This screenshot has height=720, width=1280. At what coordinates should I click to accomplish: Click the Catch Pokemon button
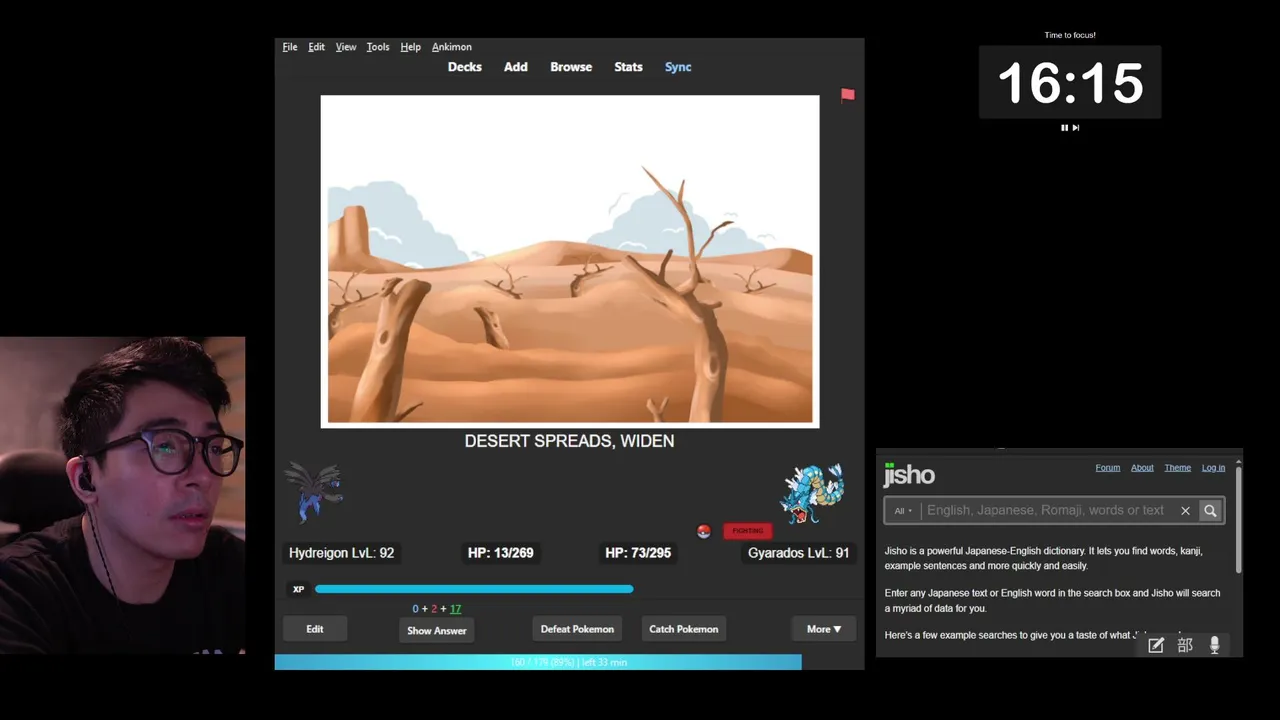point(684,629)
